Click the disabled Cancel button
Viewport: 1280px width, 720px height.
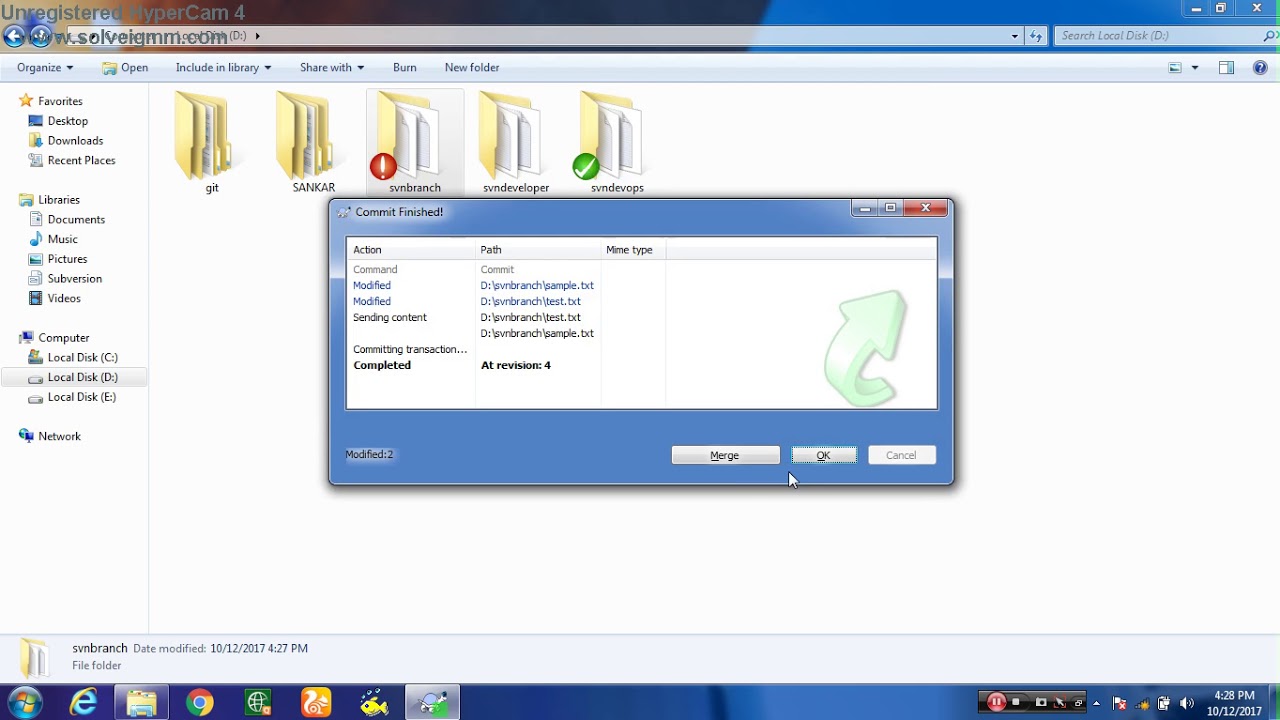click(901, 455)
